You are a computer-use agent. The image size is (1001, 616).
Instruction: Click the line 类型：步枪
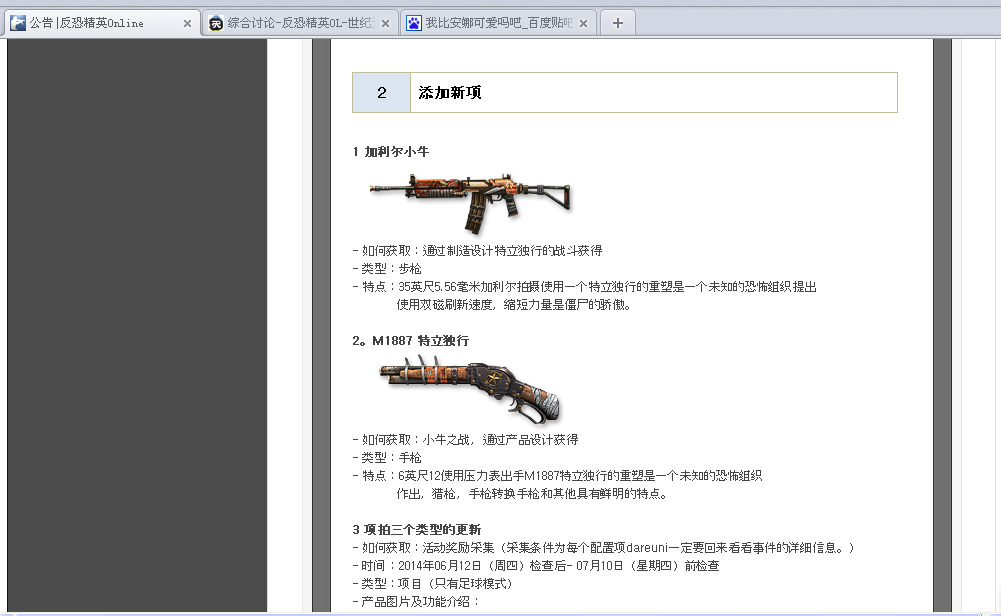(x=387, y=269)
